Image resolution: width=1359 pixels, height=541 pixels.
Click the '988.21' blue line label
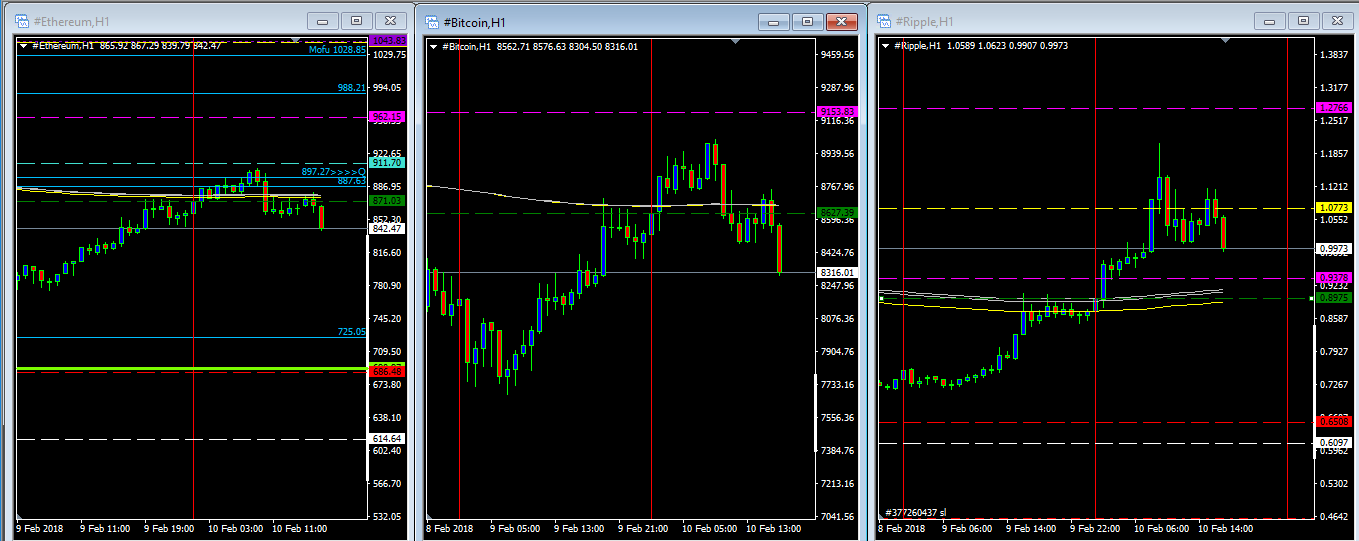[352, 88]
